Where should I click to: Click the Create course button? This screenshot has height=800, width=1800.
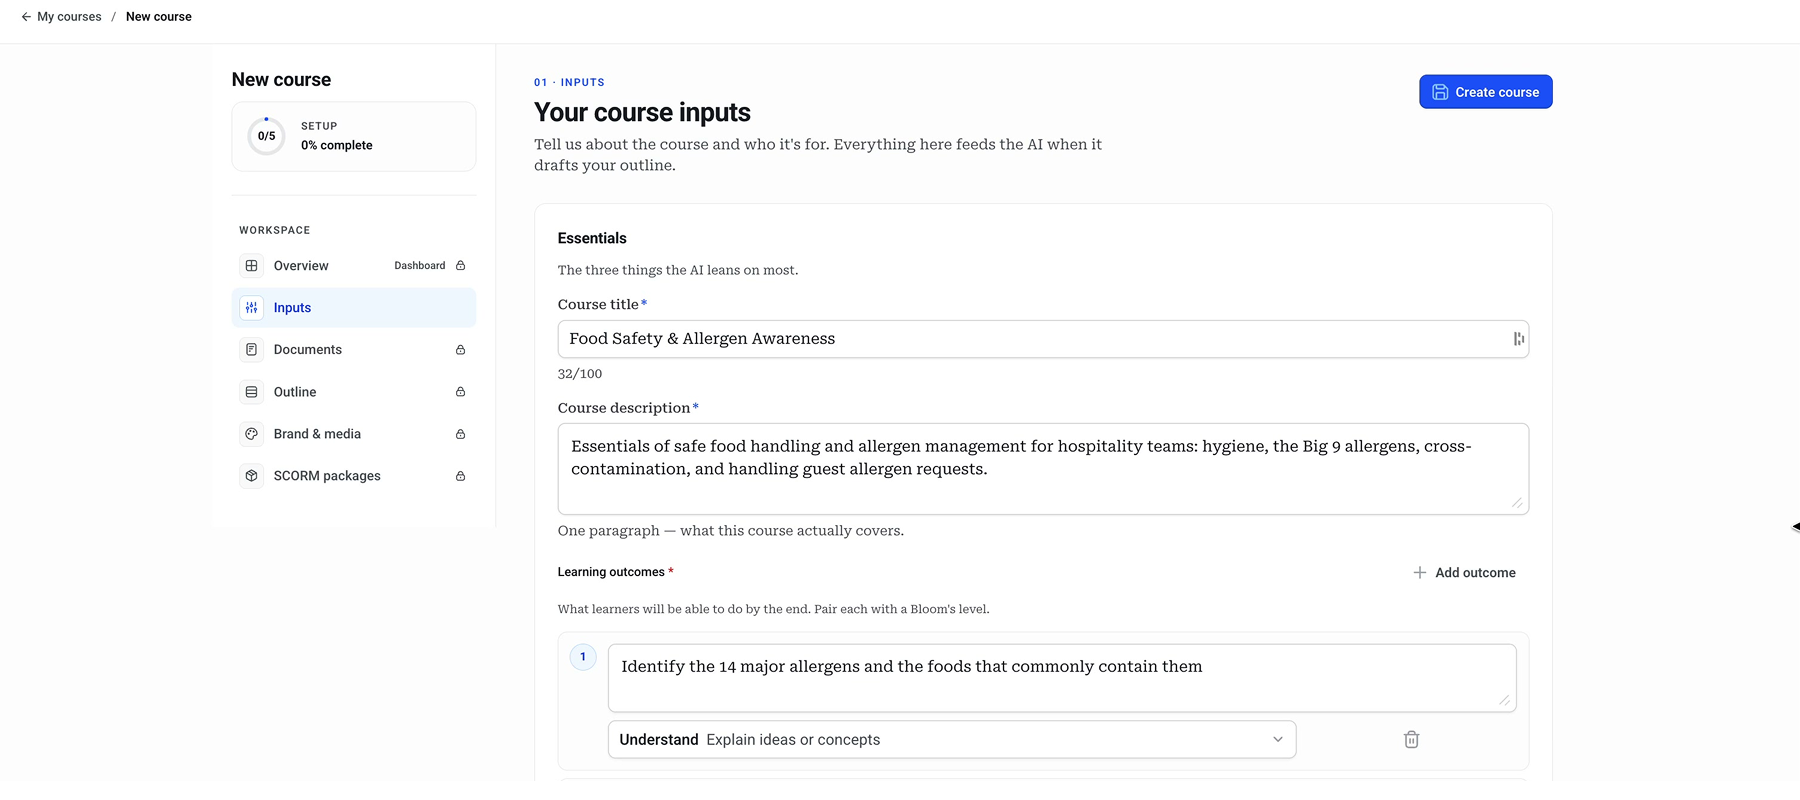pyautogui.click(x=1485, y=92)
